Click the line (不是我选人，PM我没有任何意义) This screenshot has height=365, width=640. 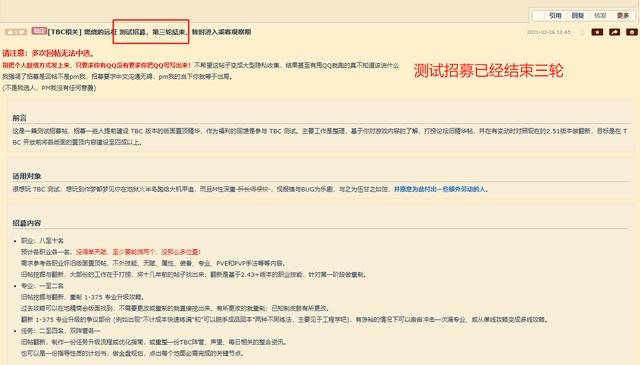click(x=49, y=88)
